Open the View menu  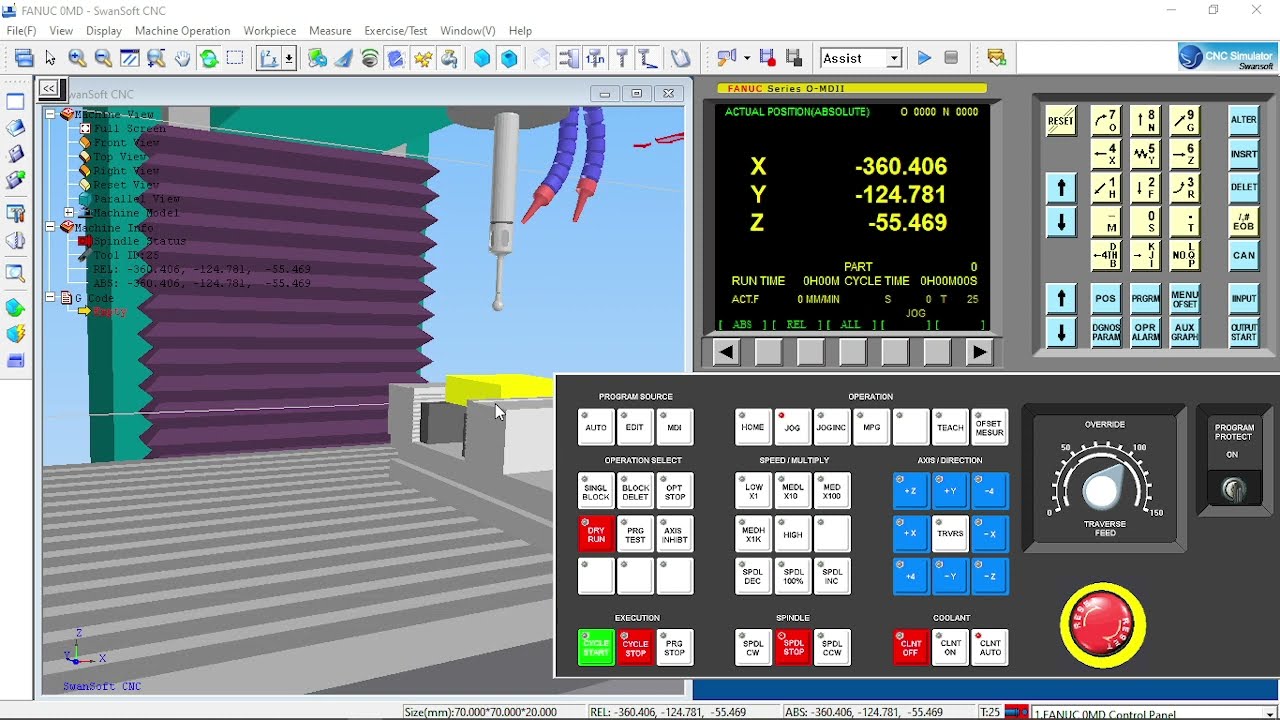(x=61, y=31)
